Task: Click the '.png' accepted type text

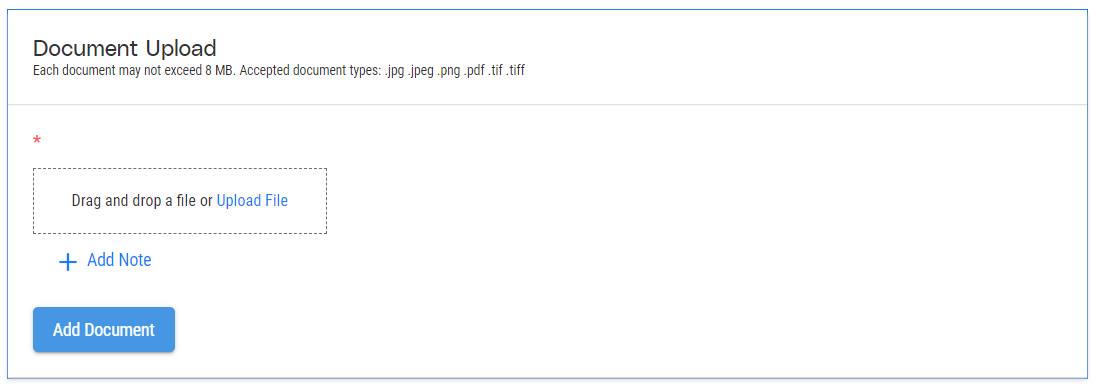Action: (449, 71)
